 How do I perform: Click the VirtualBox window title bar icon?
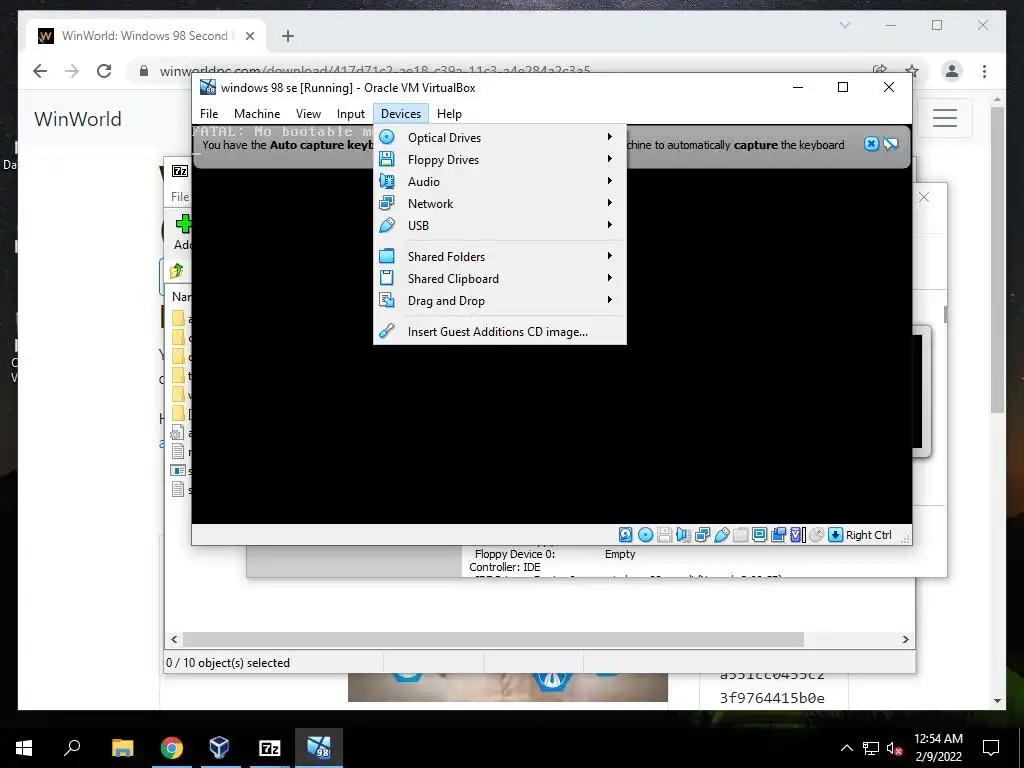tap(208, 88)
